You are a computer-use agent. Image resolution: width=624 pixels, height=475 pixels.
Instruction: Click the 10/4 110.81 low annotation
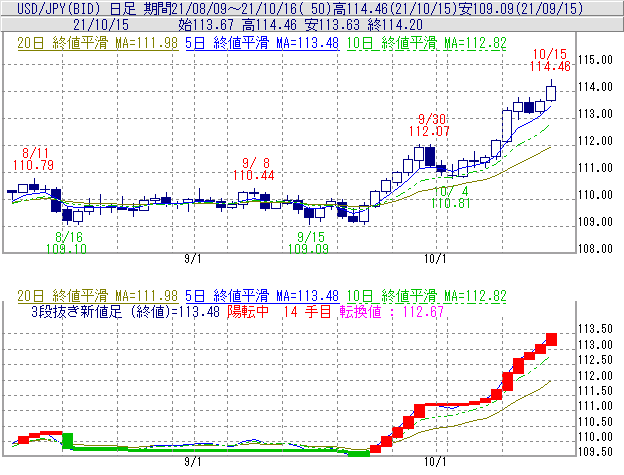click(x=450, y=197)
